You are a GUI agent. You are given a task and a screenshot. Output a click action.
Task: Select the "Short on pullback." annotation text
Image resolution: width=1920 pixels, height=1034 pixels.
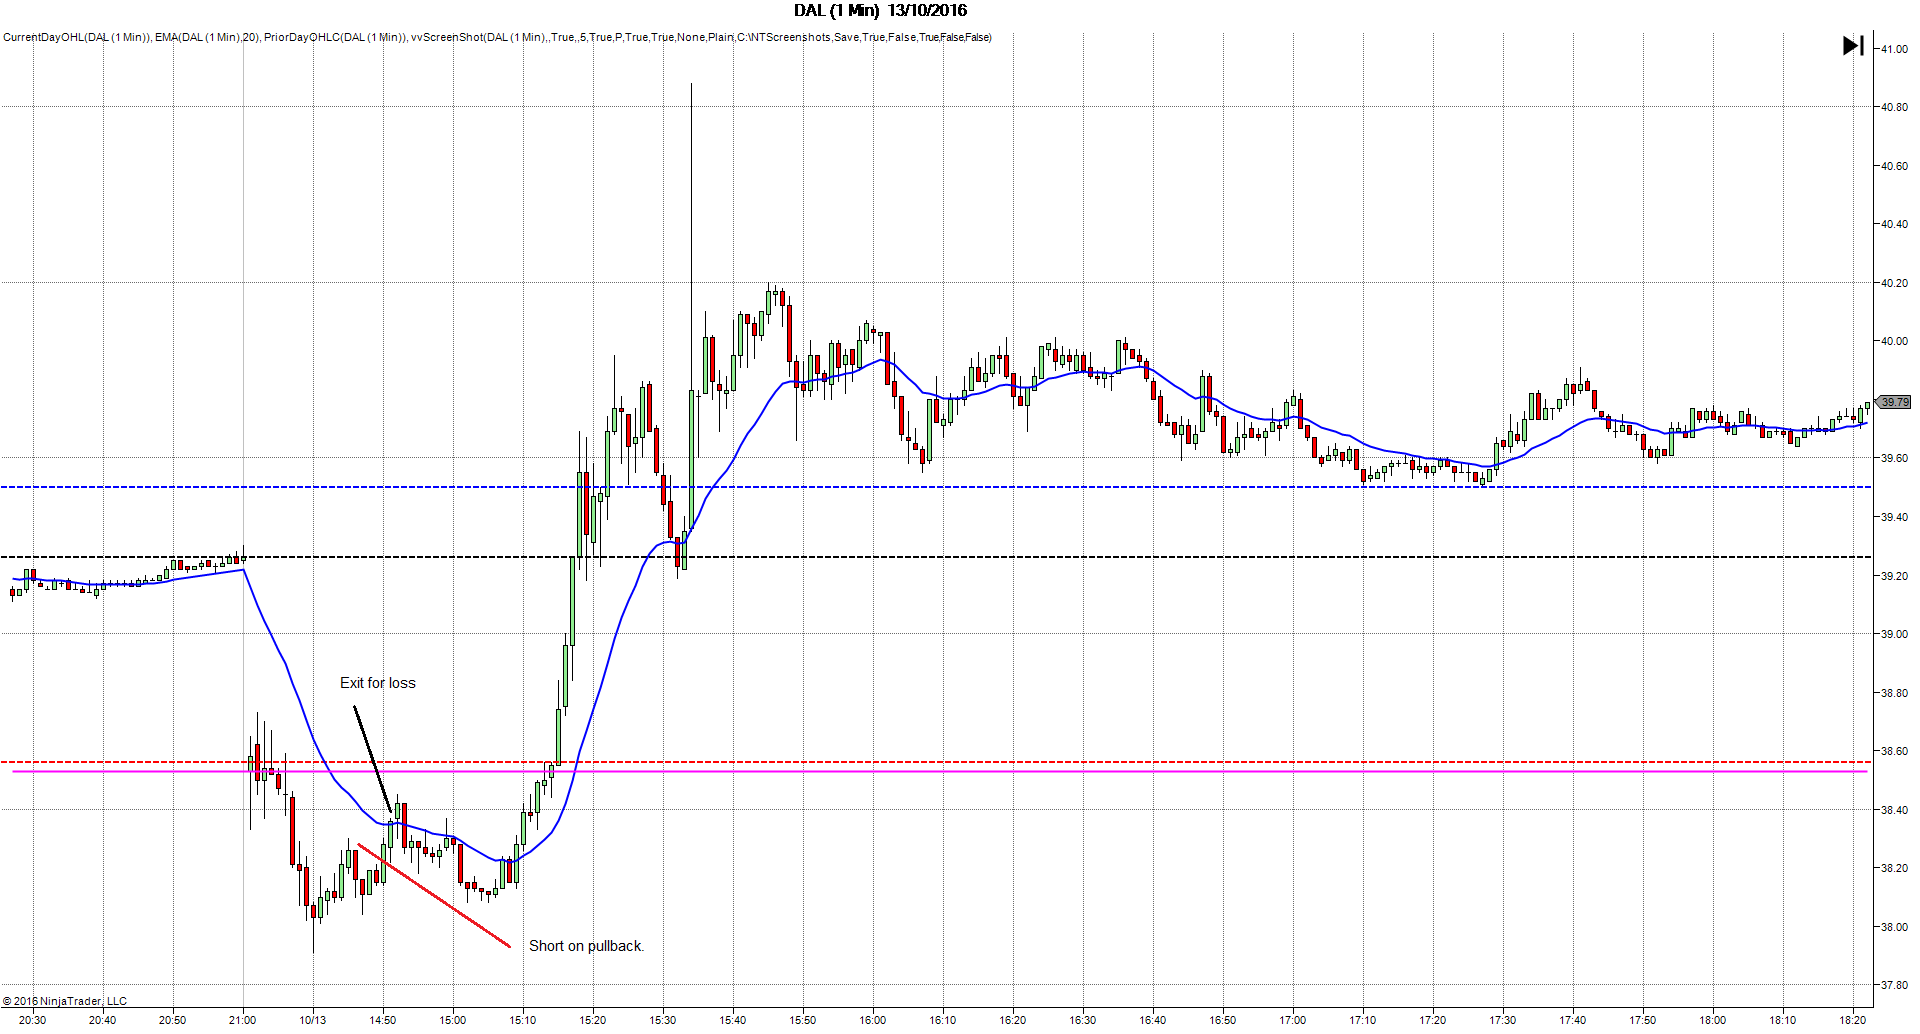point(586,946)
